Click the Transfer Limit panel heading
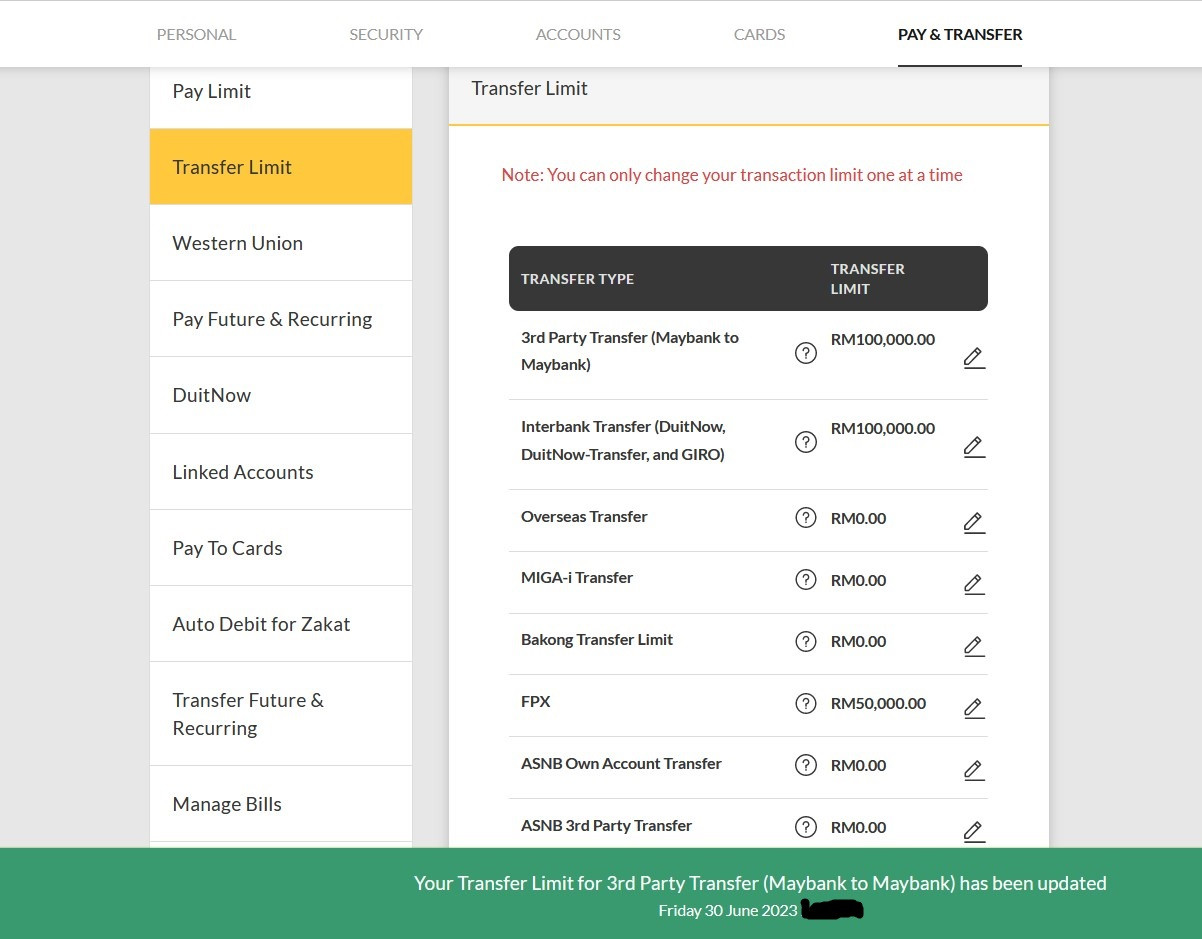Screen dimensions: 1202x939 [529, 88]
